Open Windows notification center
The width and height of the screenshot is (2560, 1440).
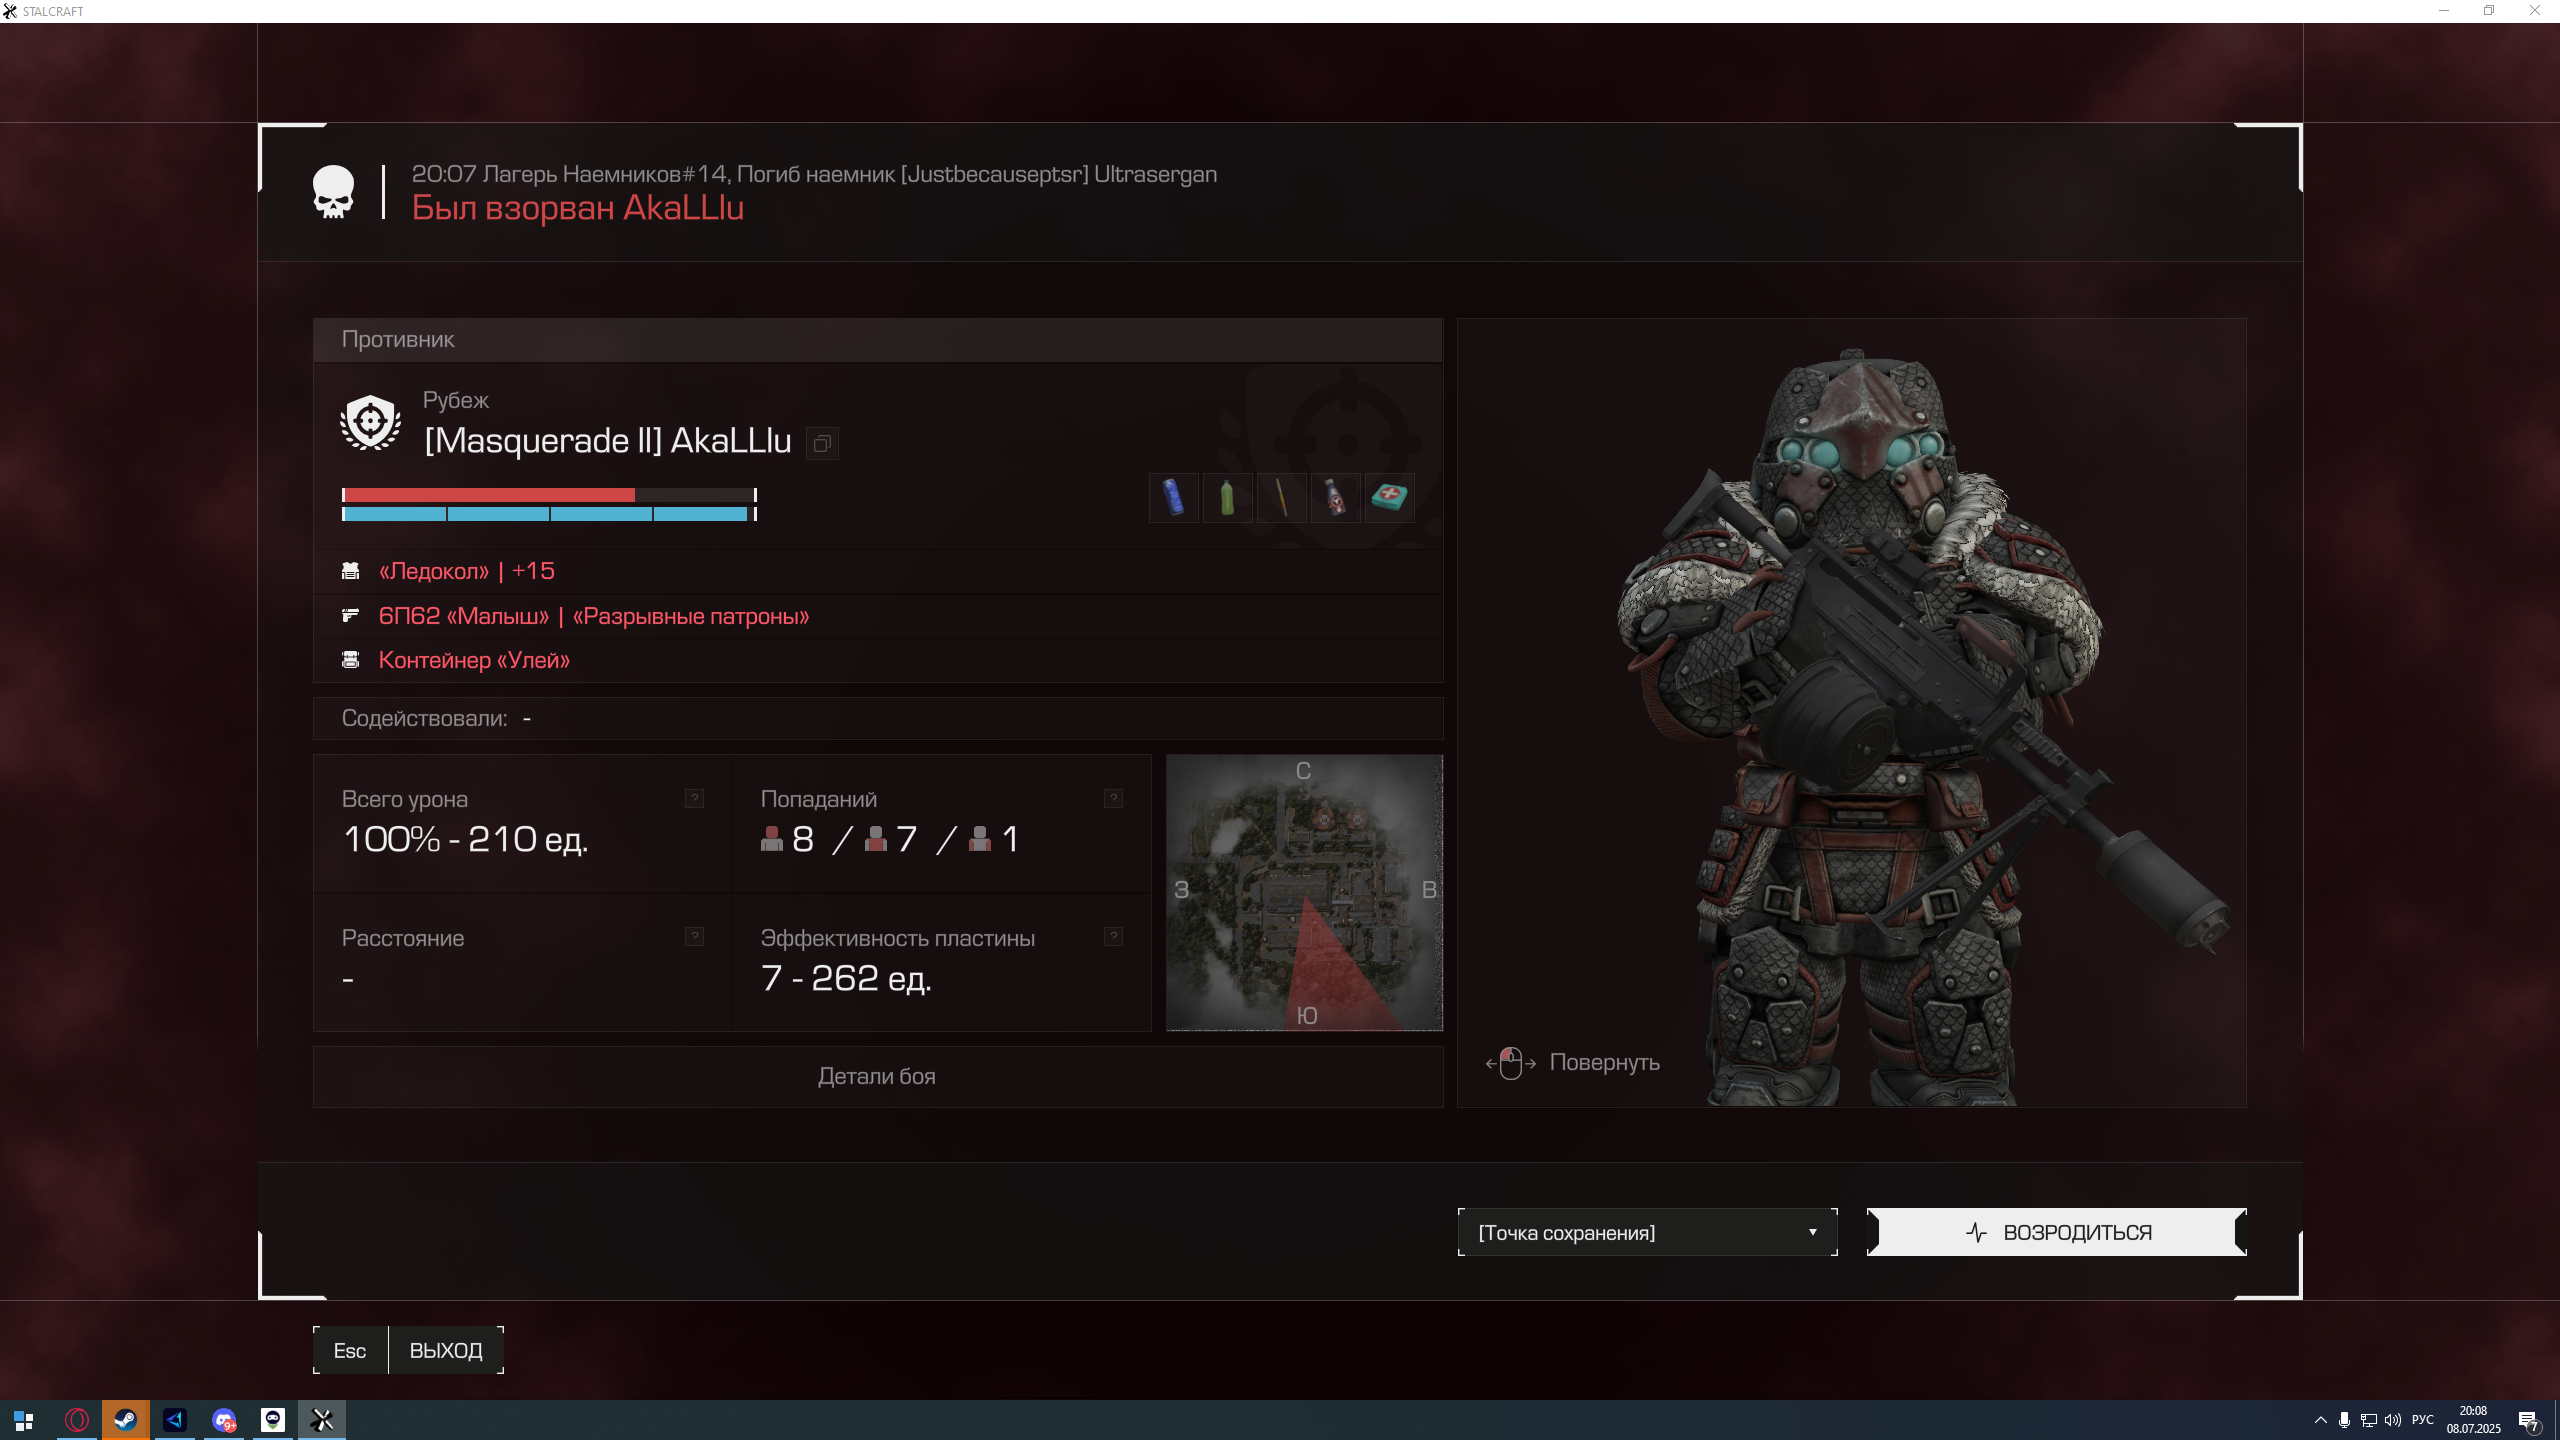2529,1421
